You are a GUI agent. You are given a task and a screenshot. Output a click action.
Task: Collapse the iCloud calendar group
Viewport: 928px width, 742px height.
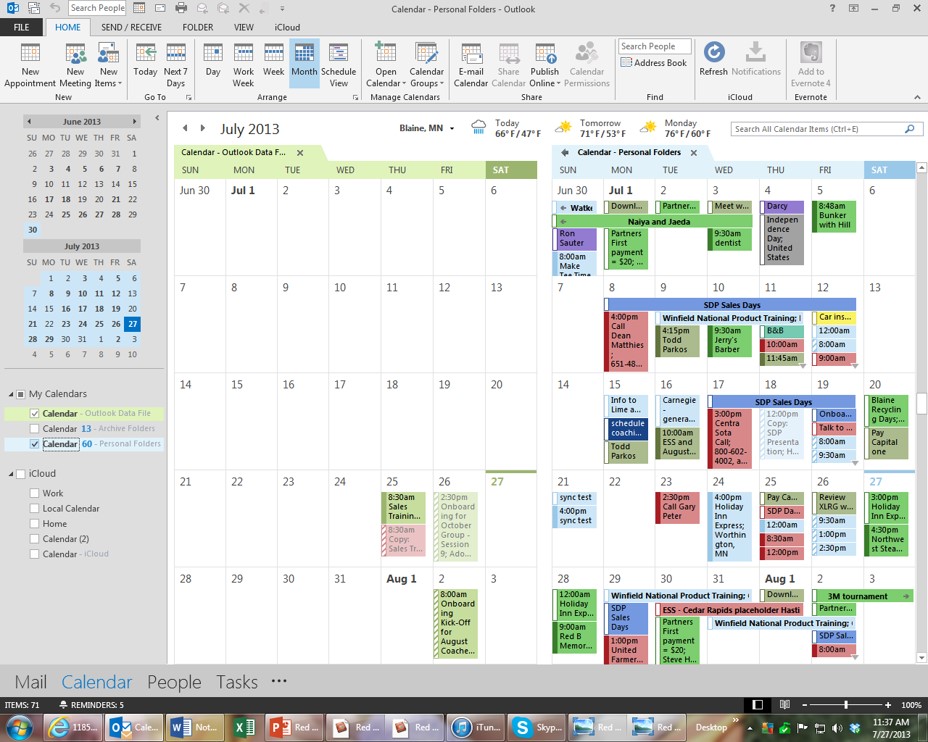tap(11, 473)
